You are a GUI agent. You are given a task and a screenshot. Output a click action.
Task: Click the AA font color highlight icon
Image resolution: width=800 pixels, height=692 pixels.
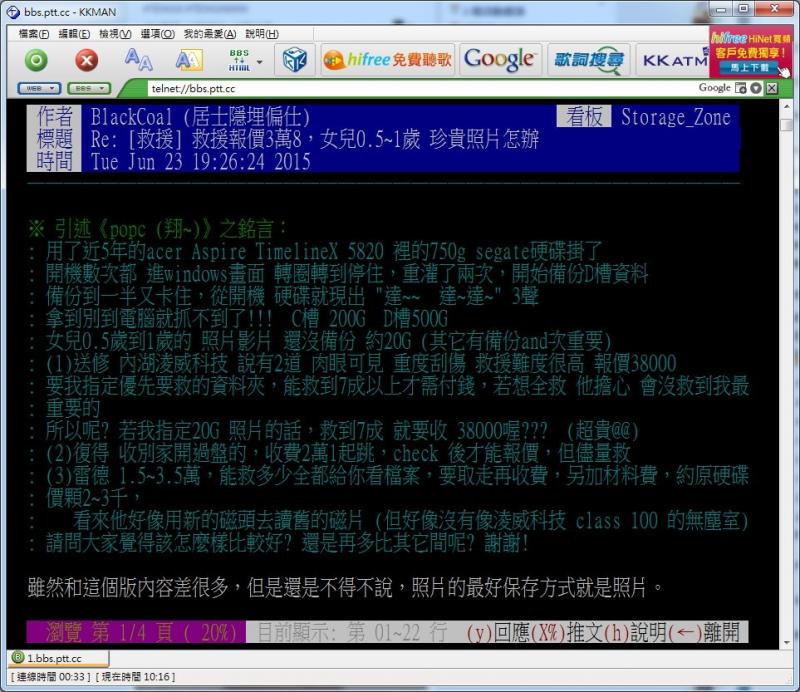[x=189, y=60]
